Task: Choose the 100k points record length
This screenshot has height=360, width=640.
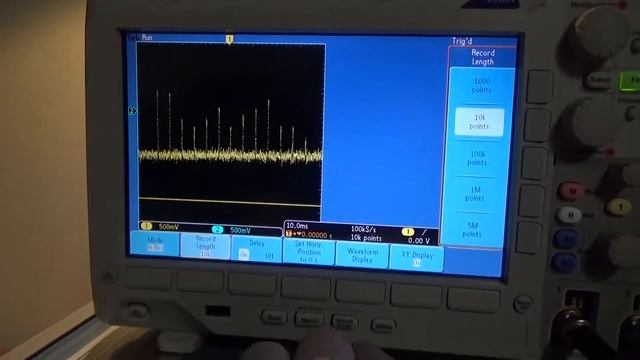Action: click(x=477, y=158)
